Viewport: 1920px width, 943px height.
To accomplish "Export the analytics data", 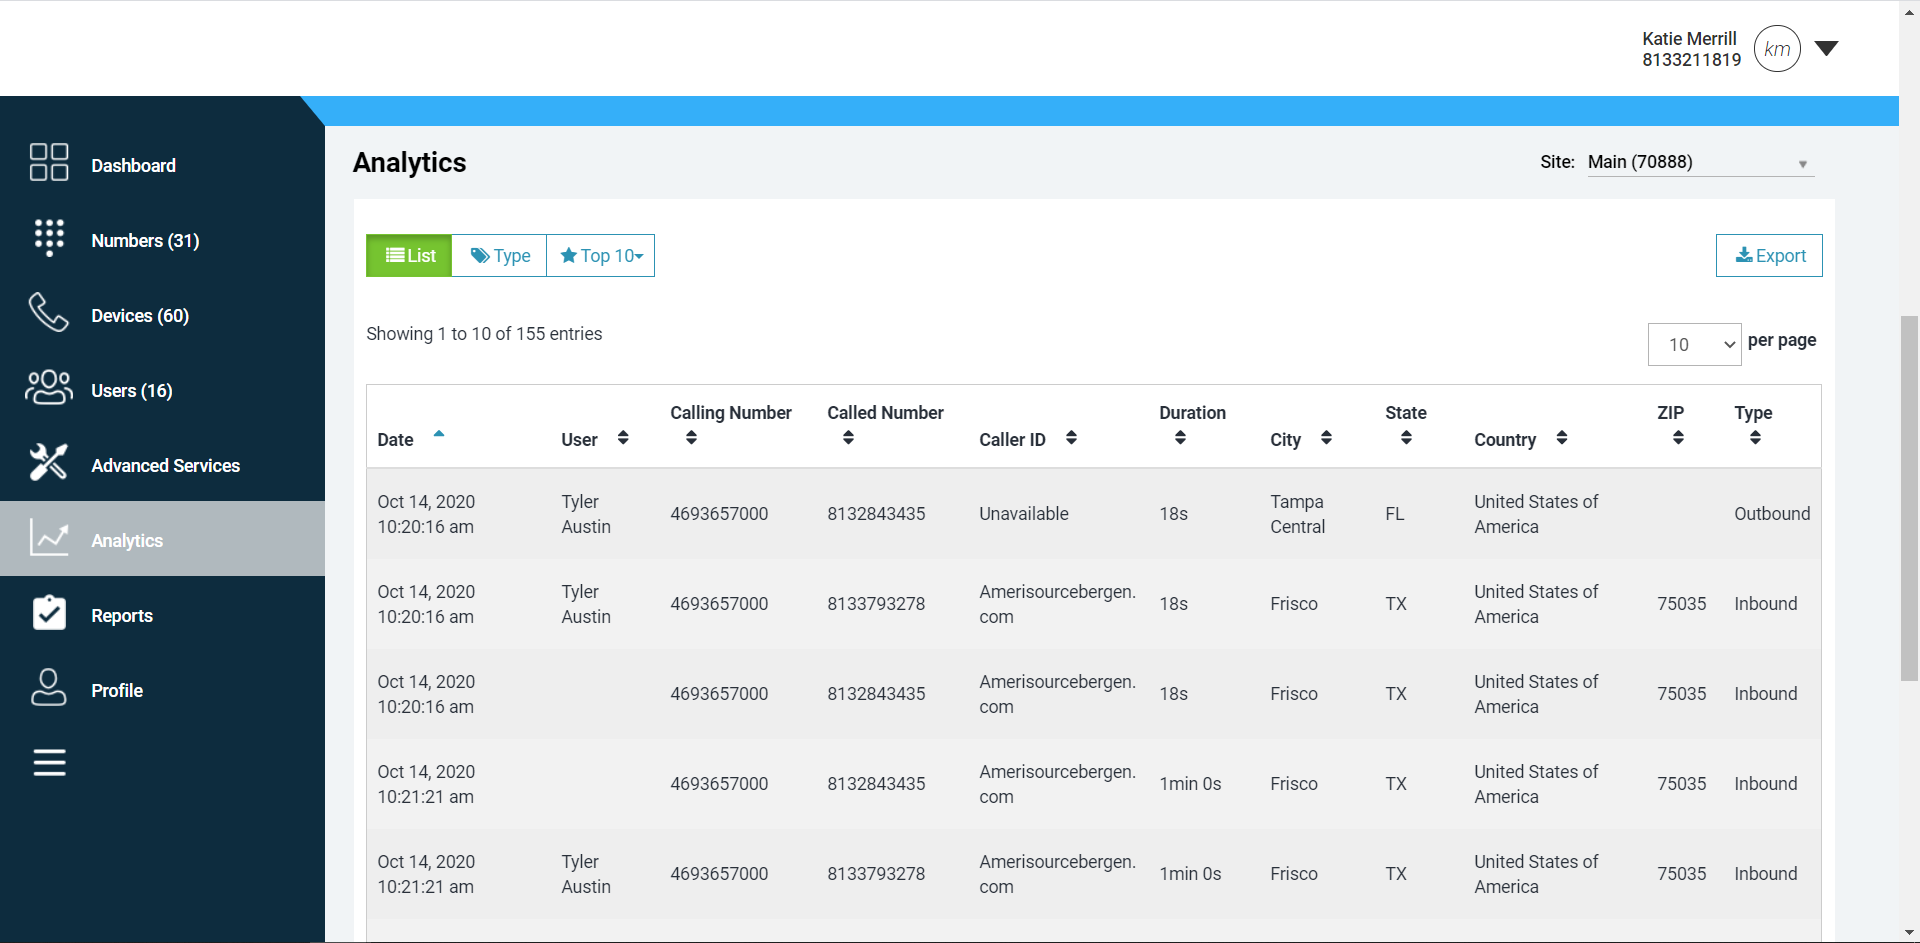I will (1769, 256).
